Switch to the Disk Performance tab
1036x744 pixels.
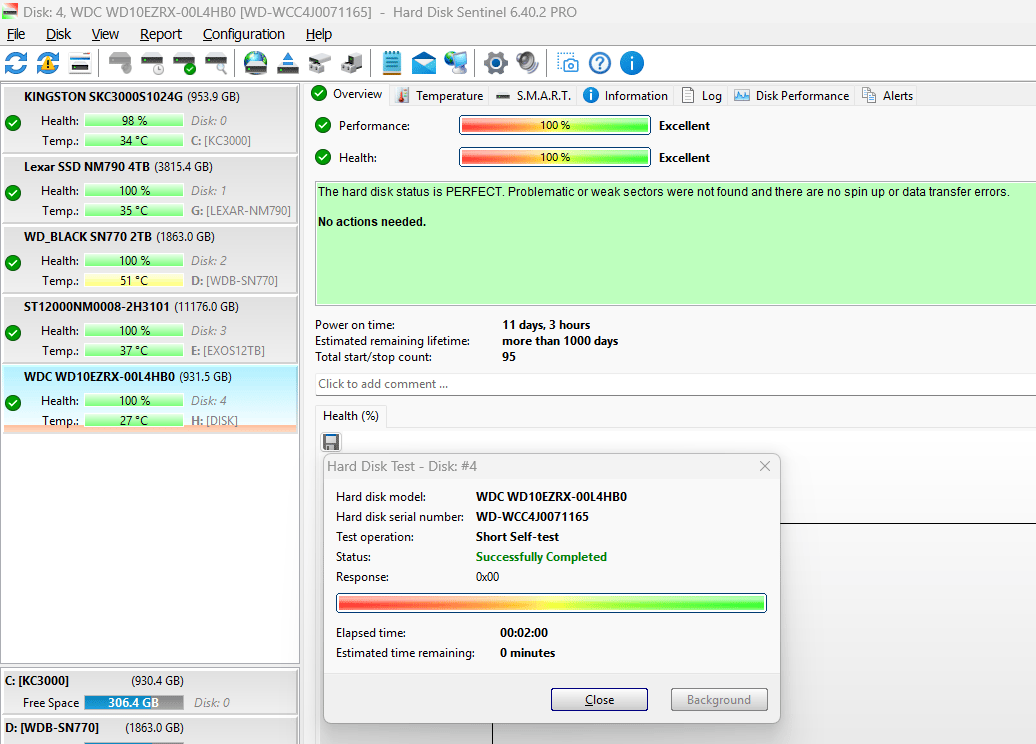click(792, 96)
